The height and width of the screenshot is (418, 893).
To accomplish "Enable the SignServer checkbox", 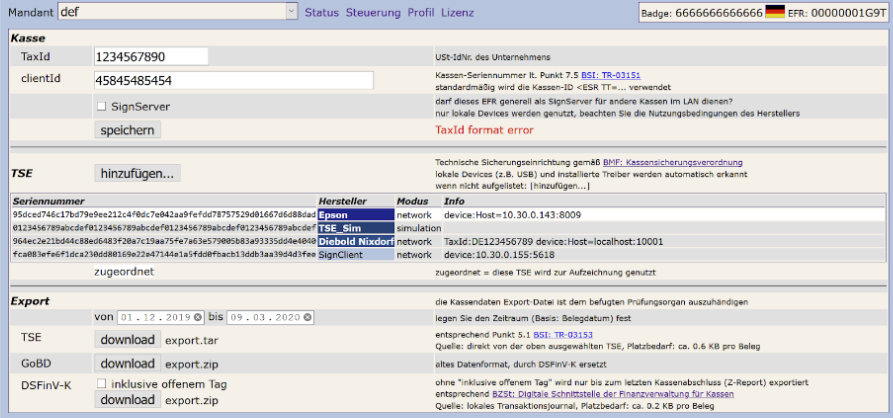I will click(x=101, y=106).
